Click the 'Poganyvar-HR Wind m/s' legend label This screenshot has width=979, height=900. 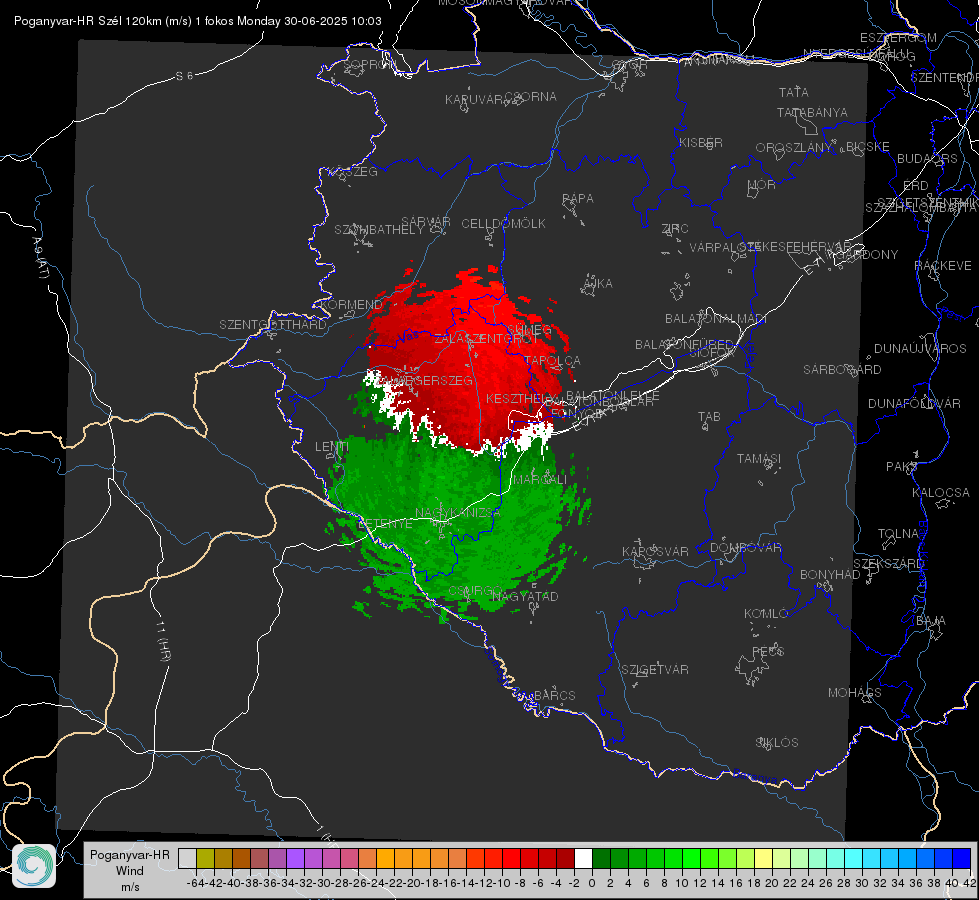(x=130, y=871)
